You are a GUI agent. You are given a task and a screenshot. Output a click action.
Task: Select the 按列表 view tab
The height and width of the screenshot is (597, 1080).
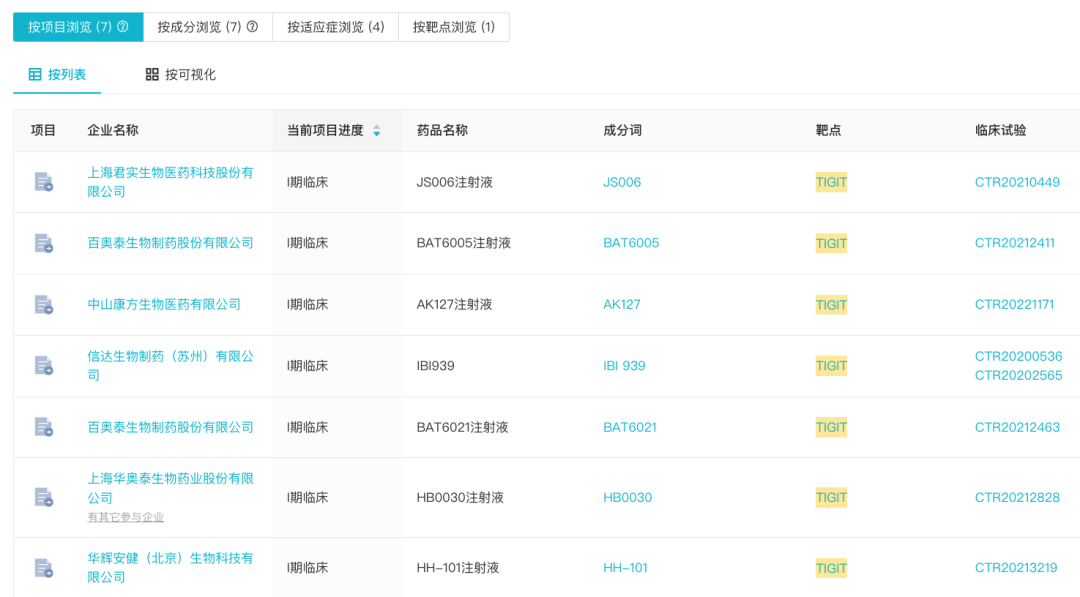pos(57,74)
